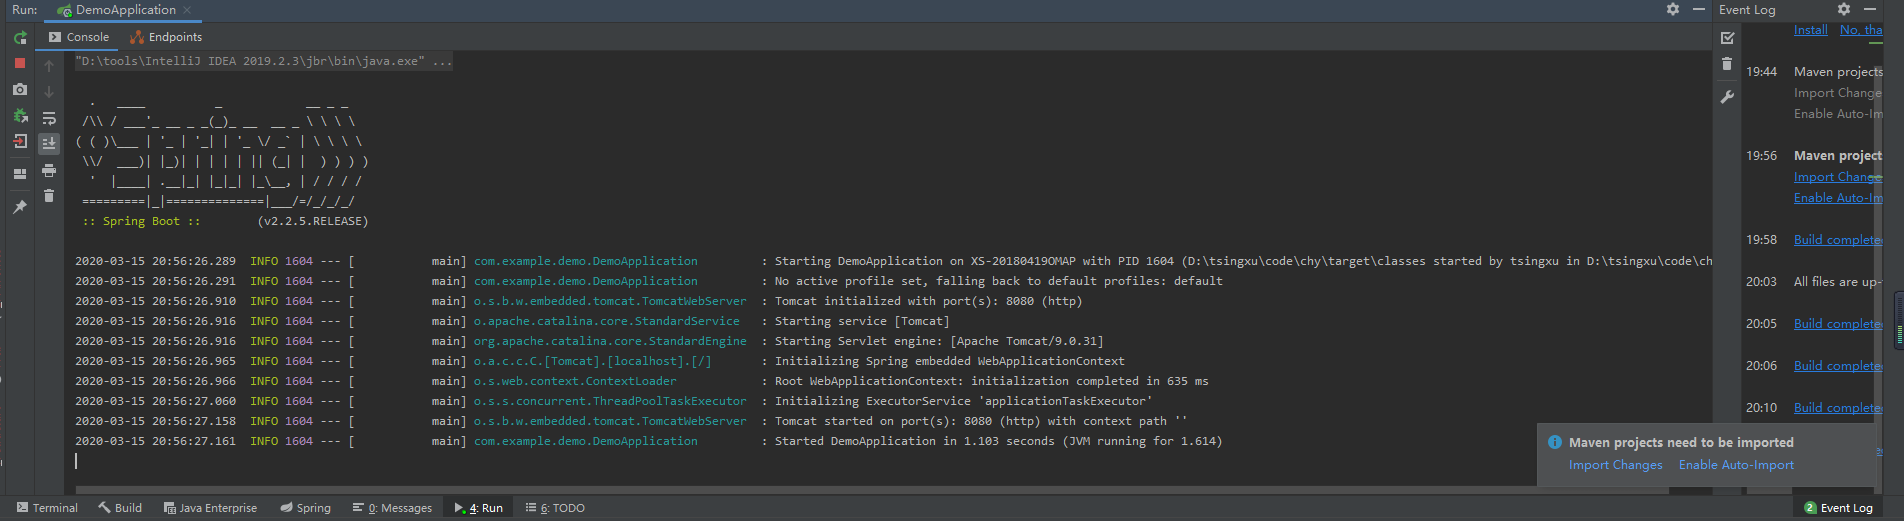
Task: Open the 19:58 Build completed link
Action: 1838,240
